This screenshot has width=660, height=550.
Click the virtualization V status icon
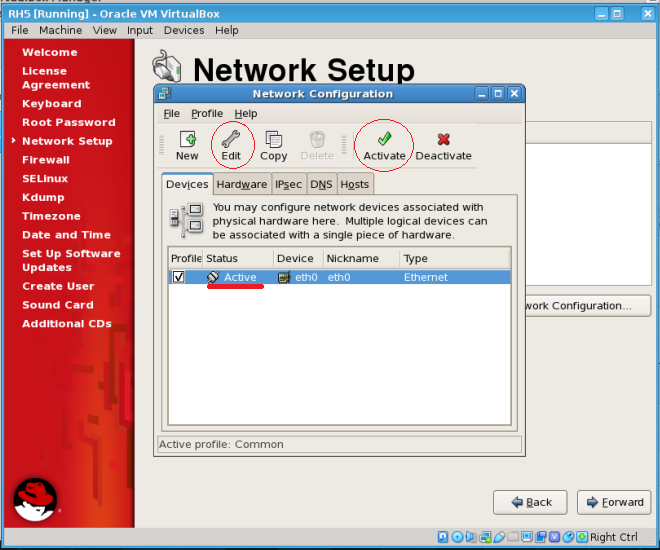[554, 537]
